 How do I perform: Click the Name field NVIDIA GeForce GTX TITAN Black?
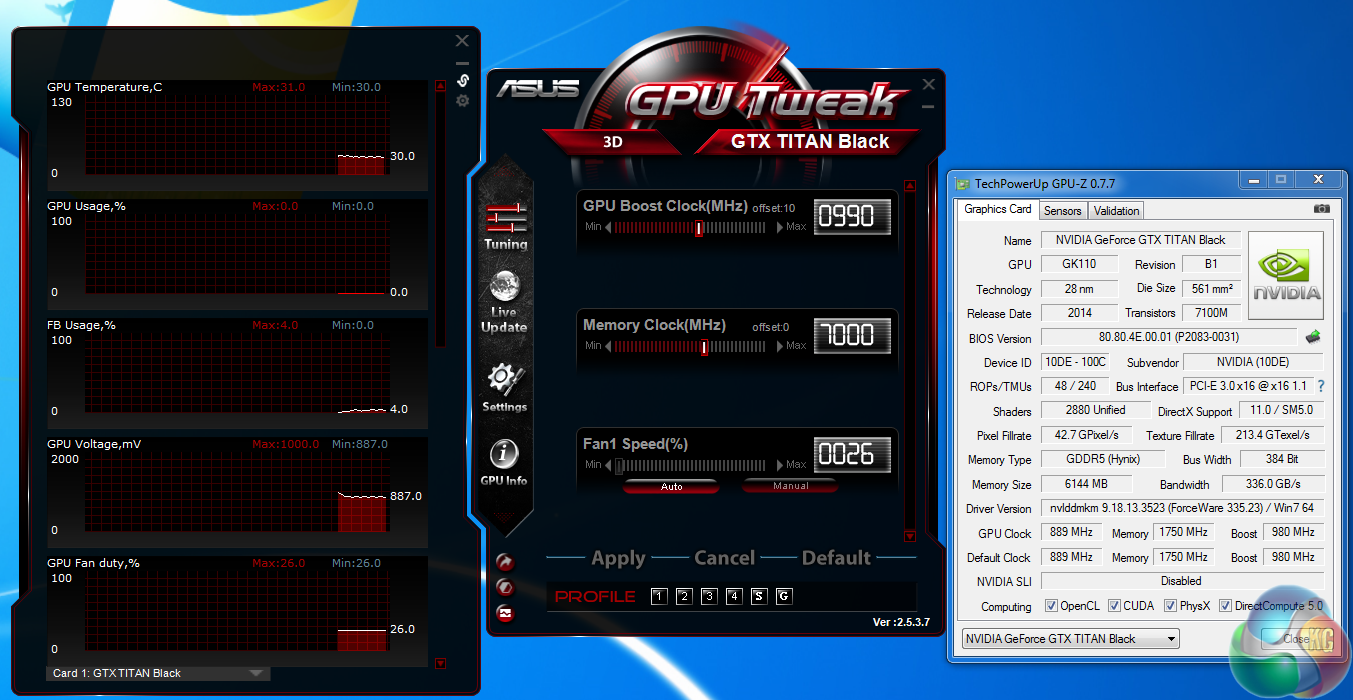point(1141,240)
